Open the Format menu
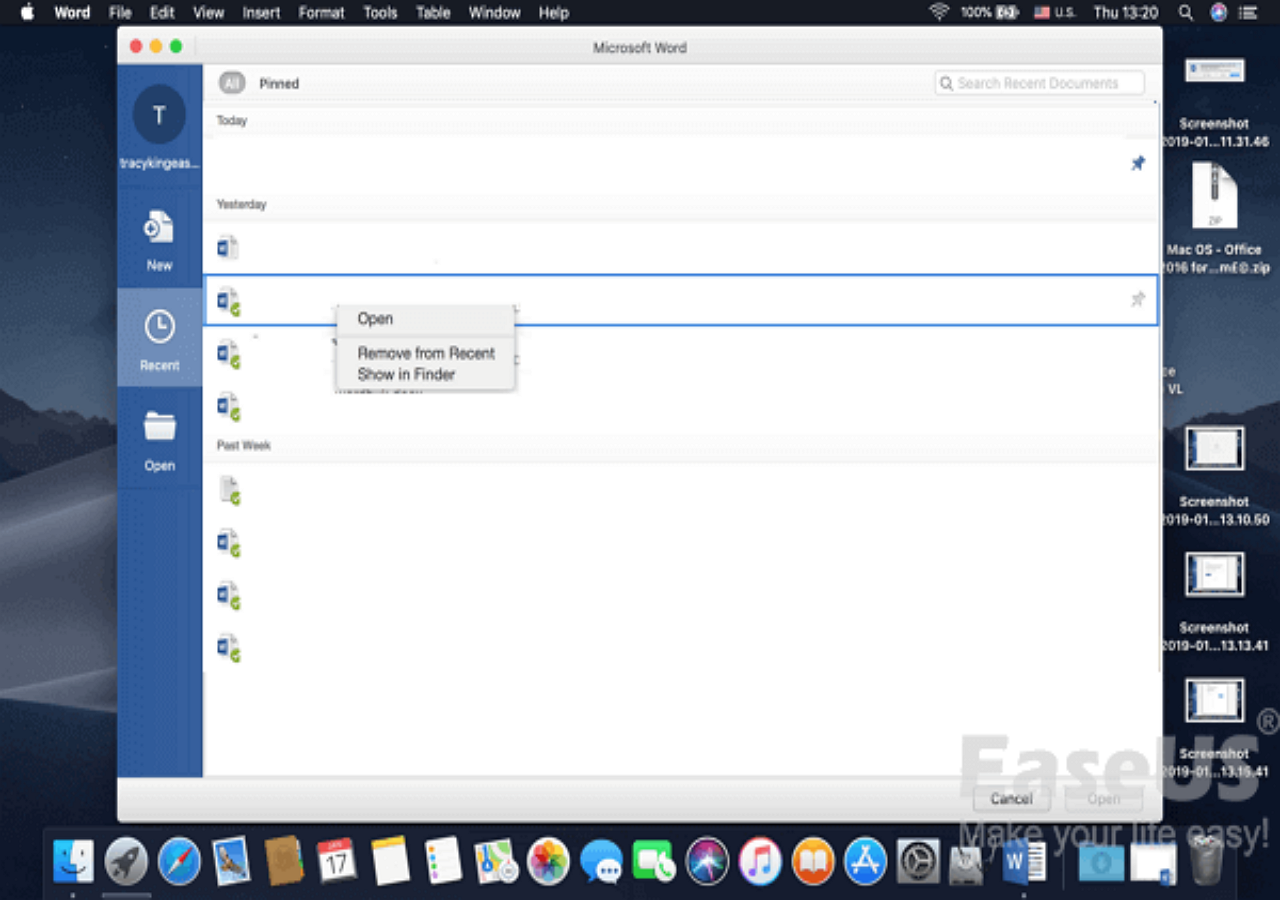Screen dimensions: 1280x900 (321, 13)
